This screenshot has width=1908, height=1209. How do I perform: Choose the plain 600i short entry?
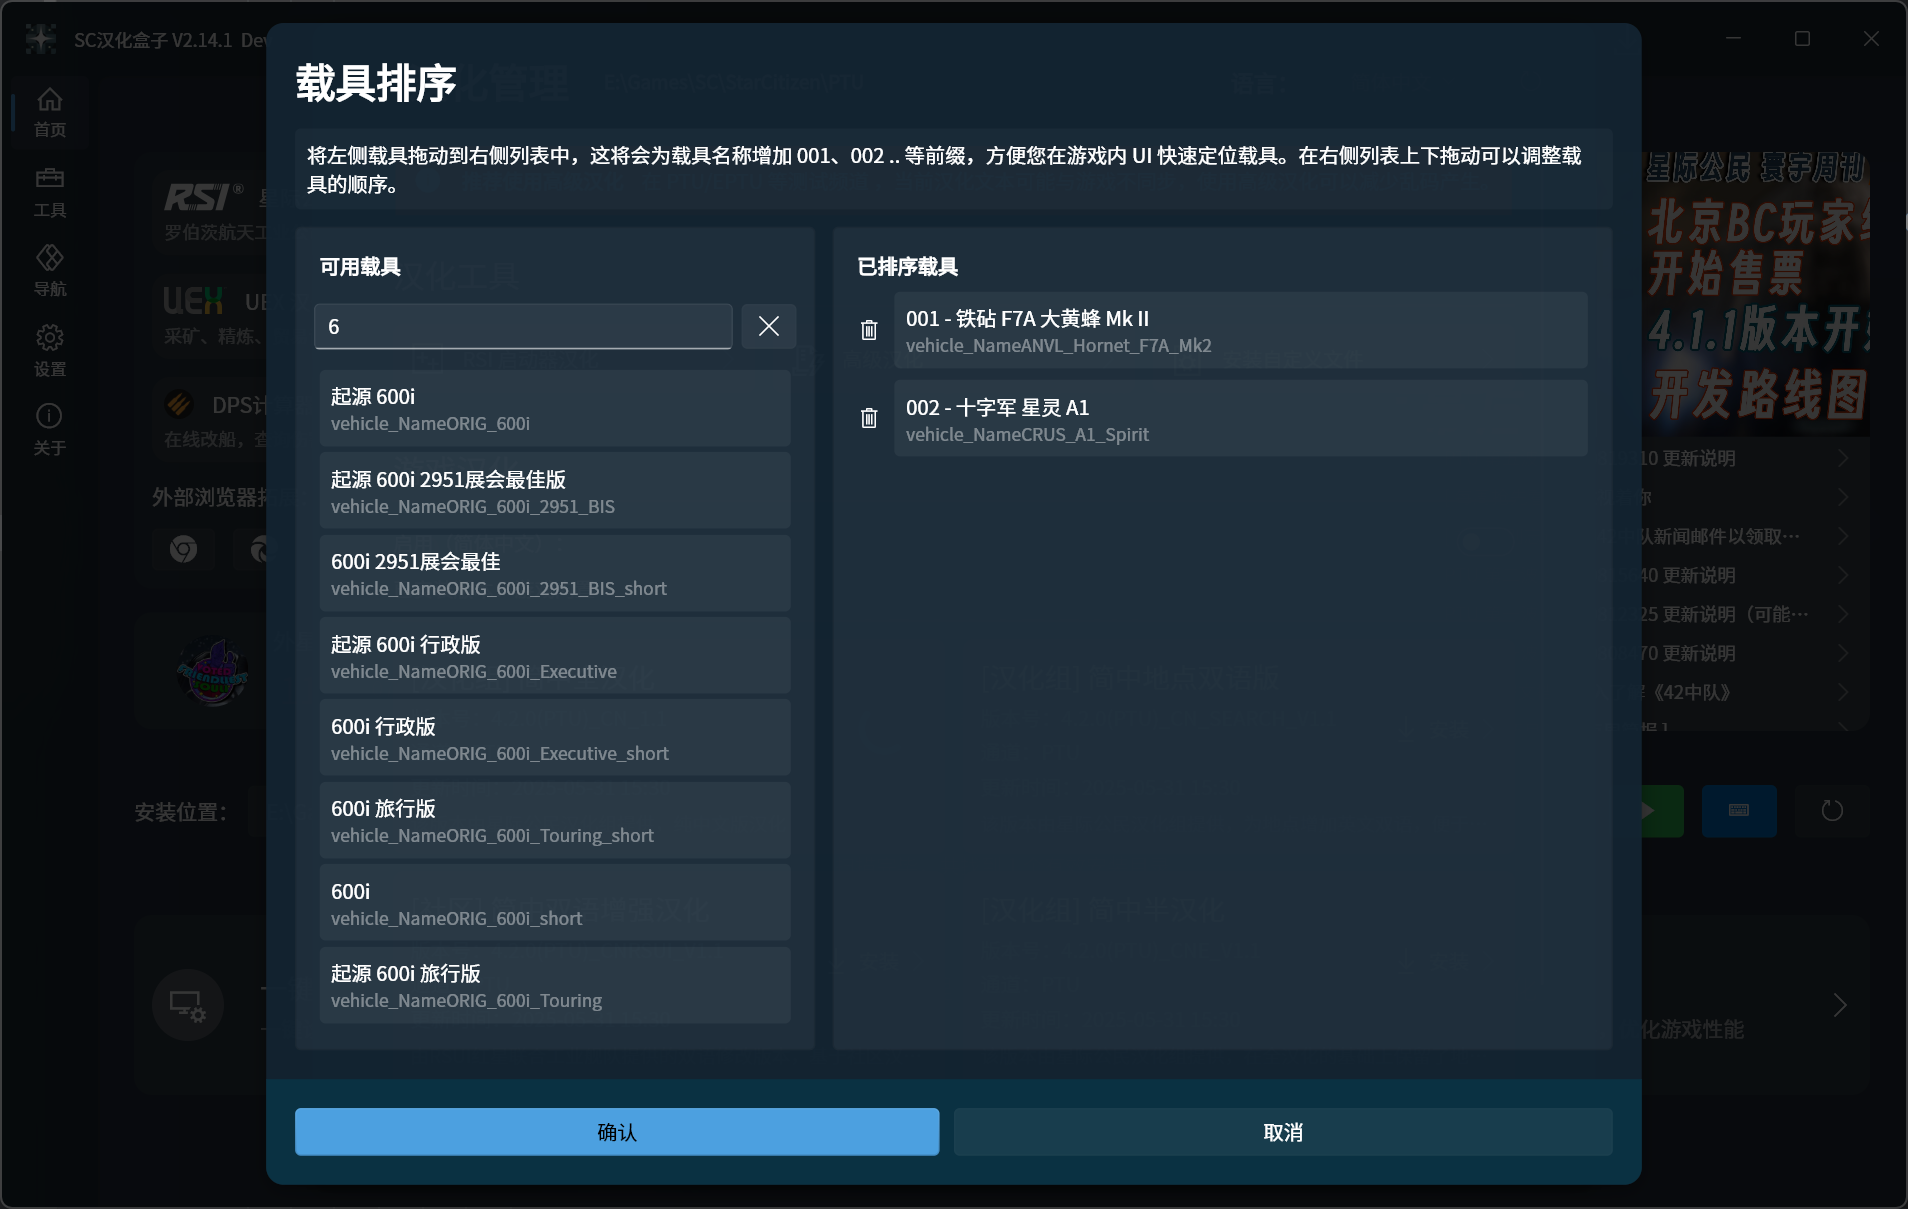tap(555, 903)
